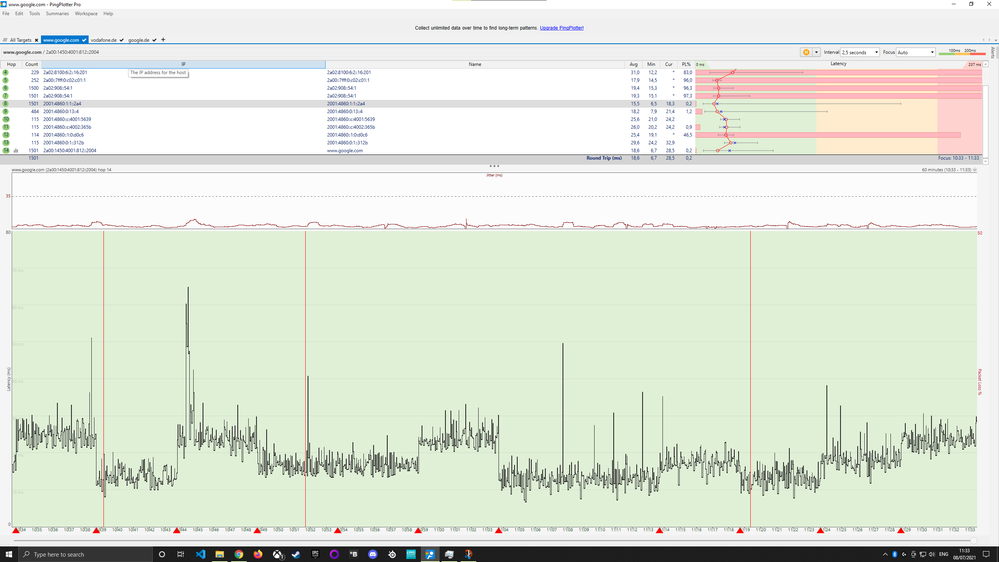Viewport: 999px width, 562px height.
Task: Click the hop 4 green circle icon
Action: coord(6,73)
